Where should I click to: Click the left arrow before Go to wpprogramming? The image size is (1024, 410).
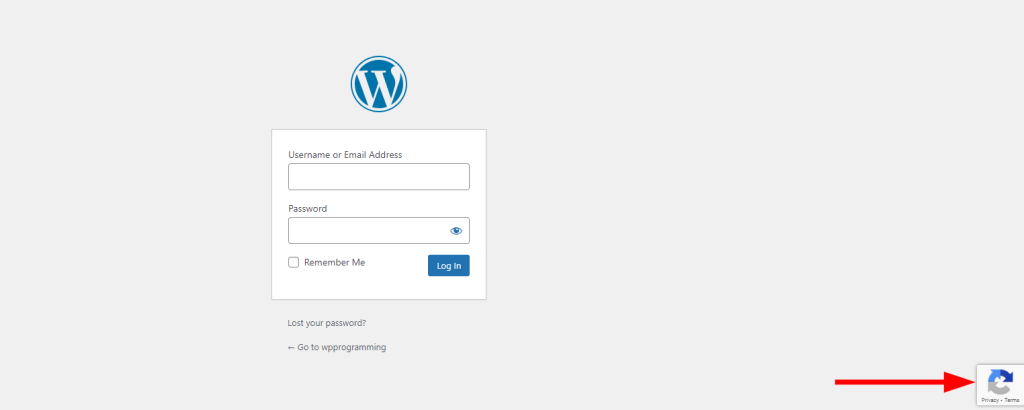pyautogui.click(x=291, y=347)
